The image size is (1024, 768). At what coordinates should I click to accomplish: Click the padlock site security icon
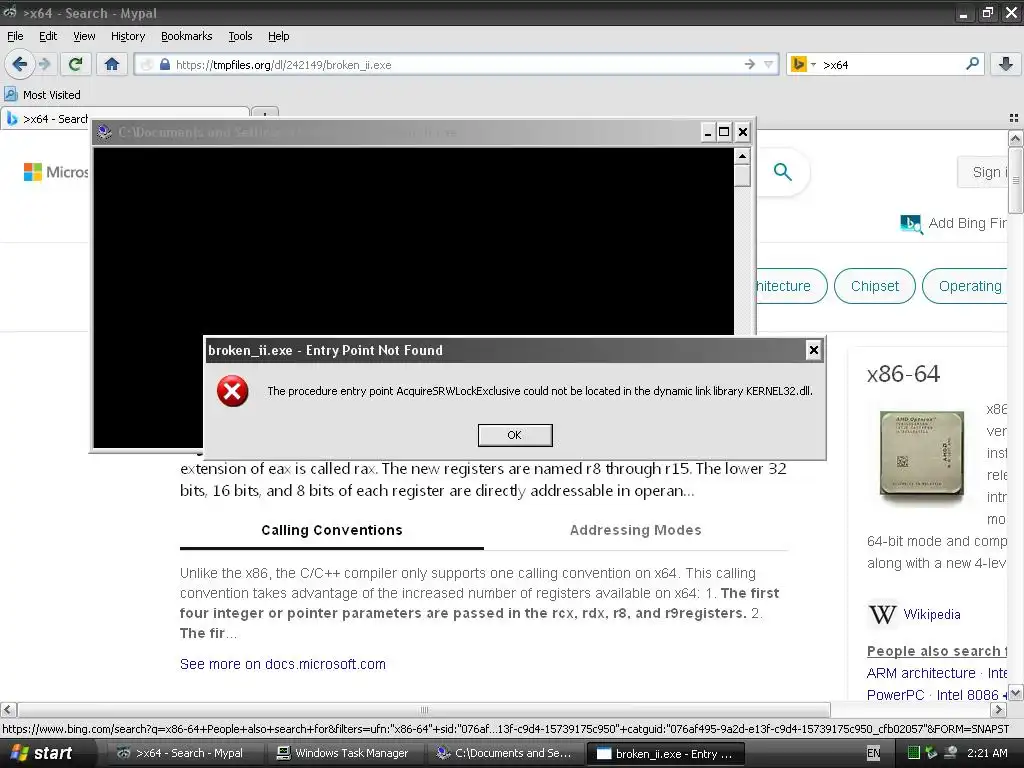[165, 64]
